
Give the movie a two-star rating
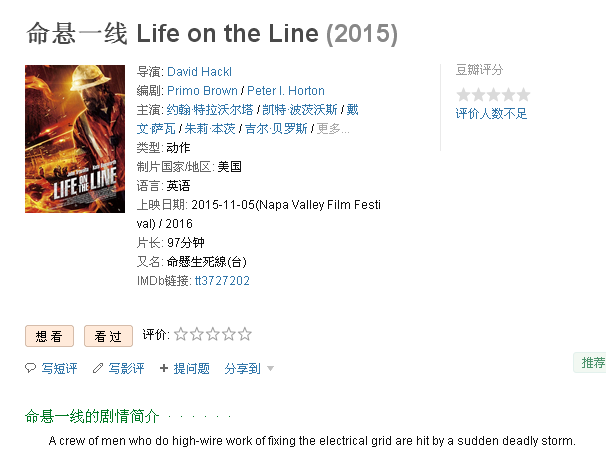(x=197, y=335)
